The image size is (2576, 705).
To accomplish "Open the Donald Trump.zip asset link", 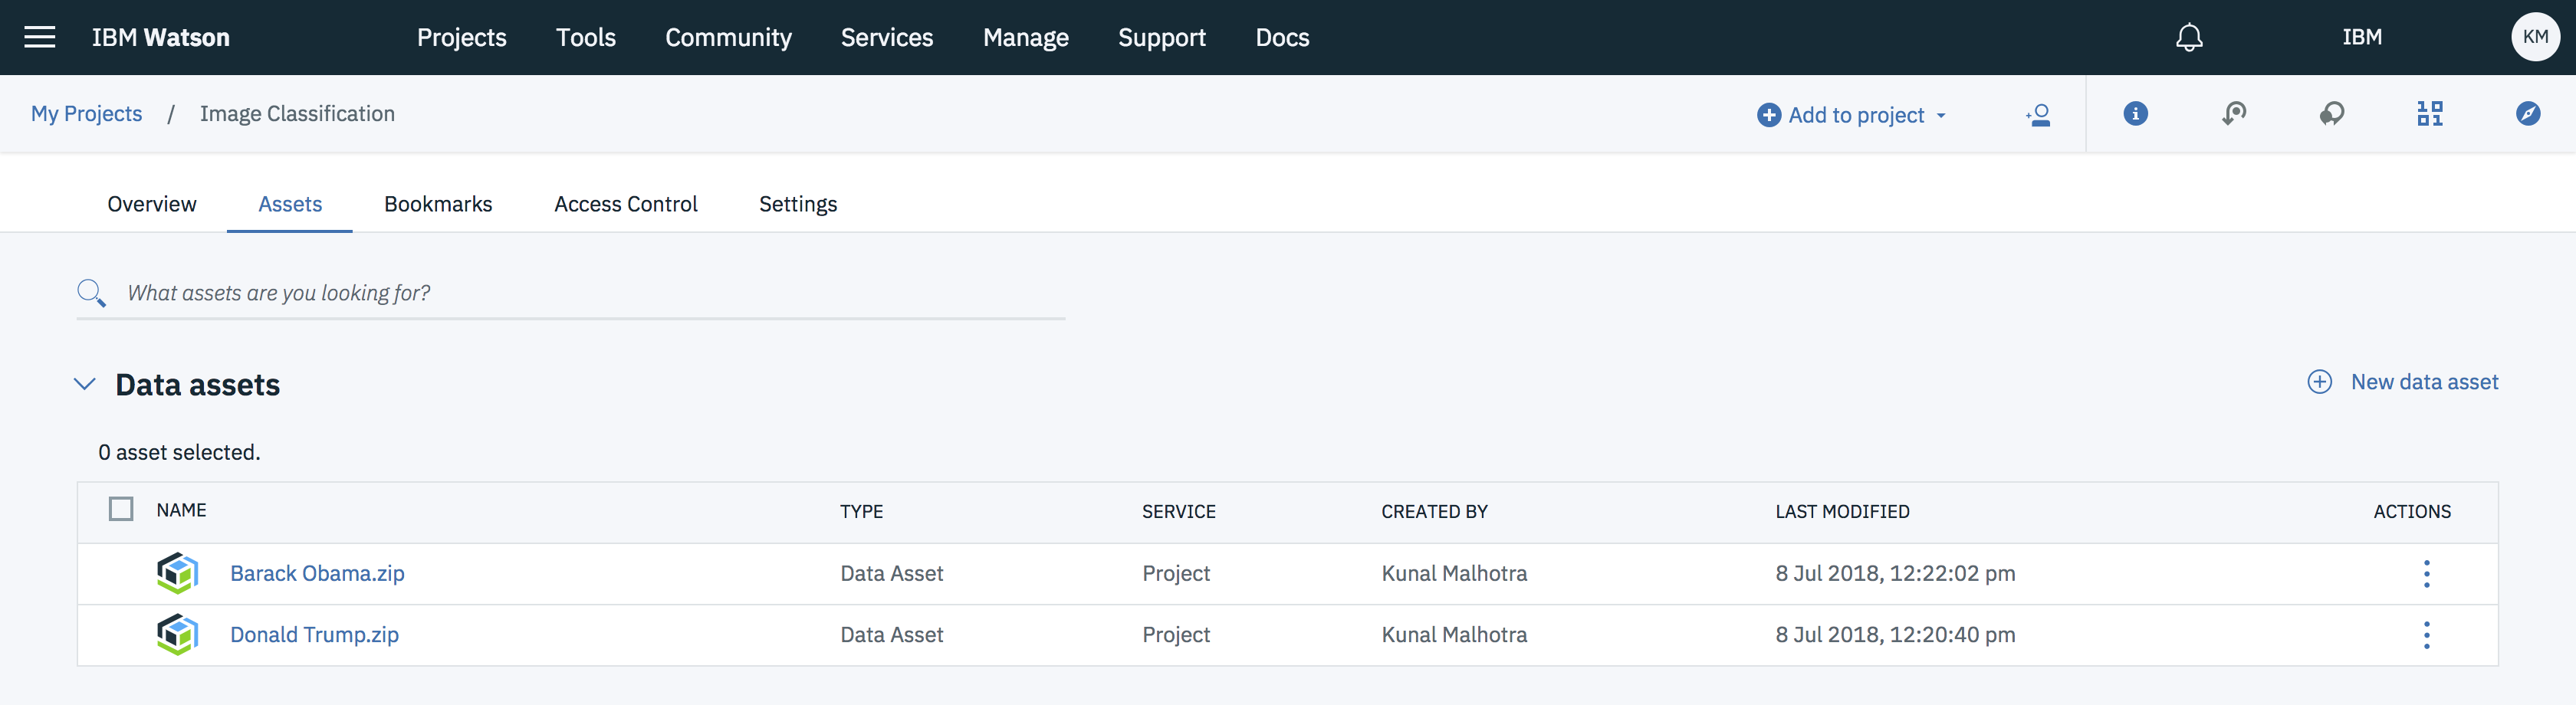I will point(314,635).
